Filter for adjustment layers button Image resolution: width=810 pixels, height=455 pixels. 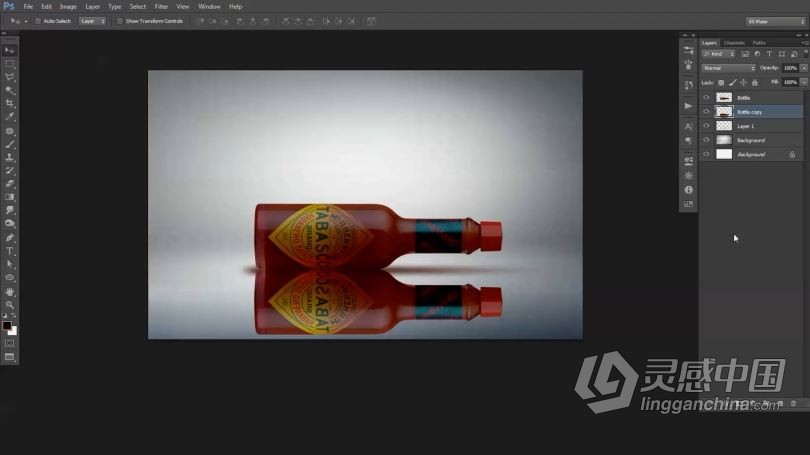[757, 54]
